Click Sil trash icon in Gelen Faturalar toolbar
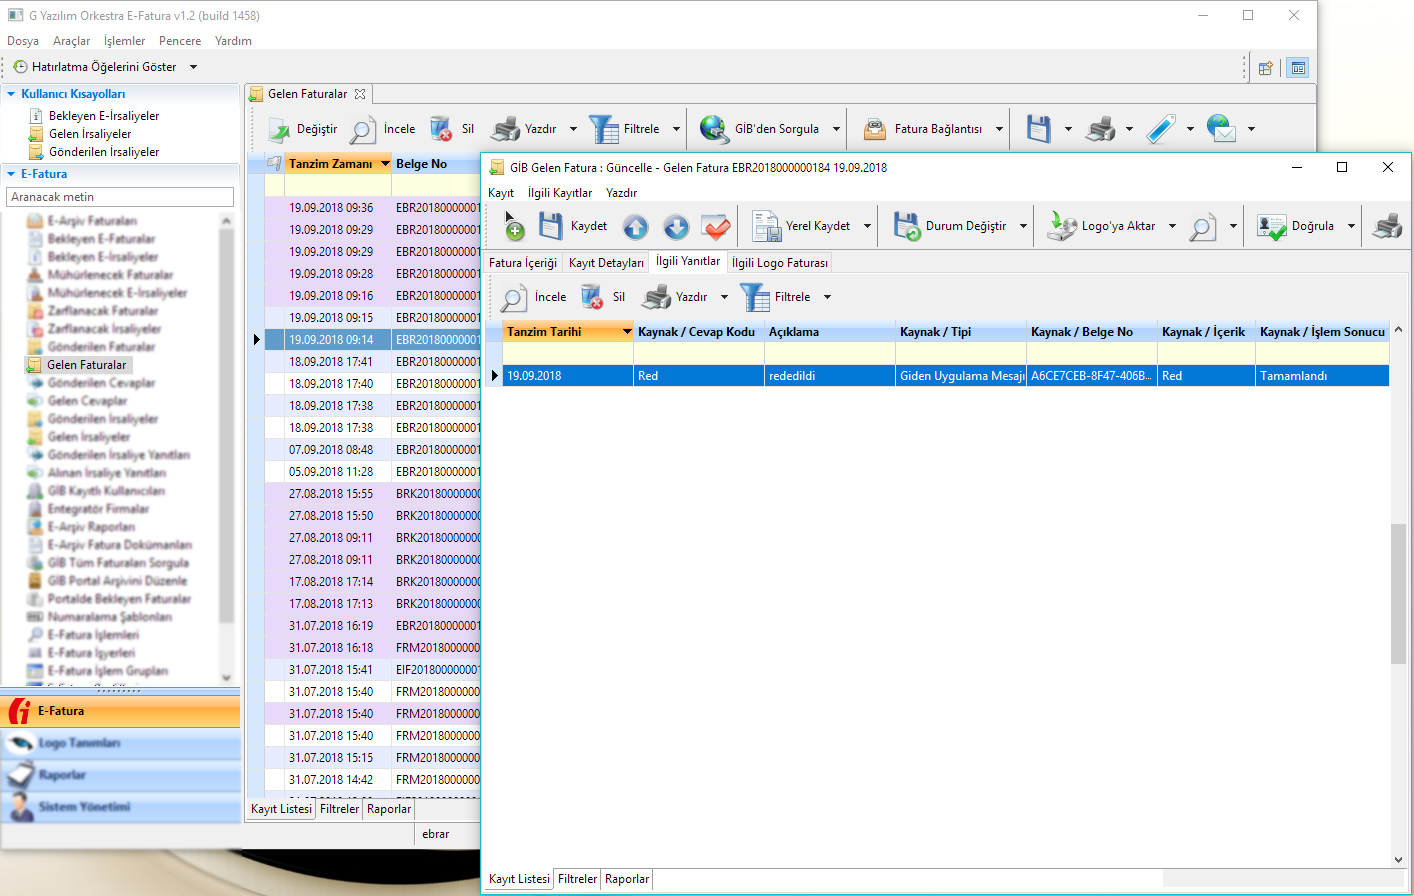Screen dimensions: 1414x896 pos(441,129)
